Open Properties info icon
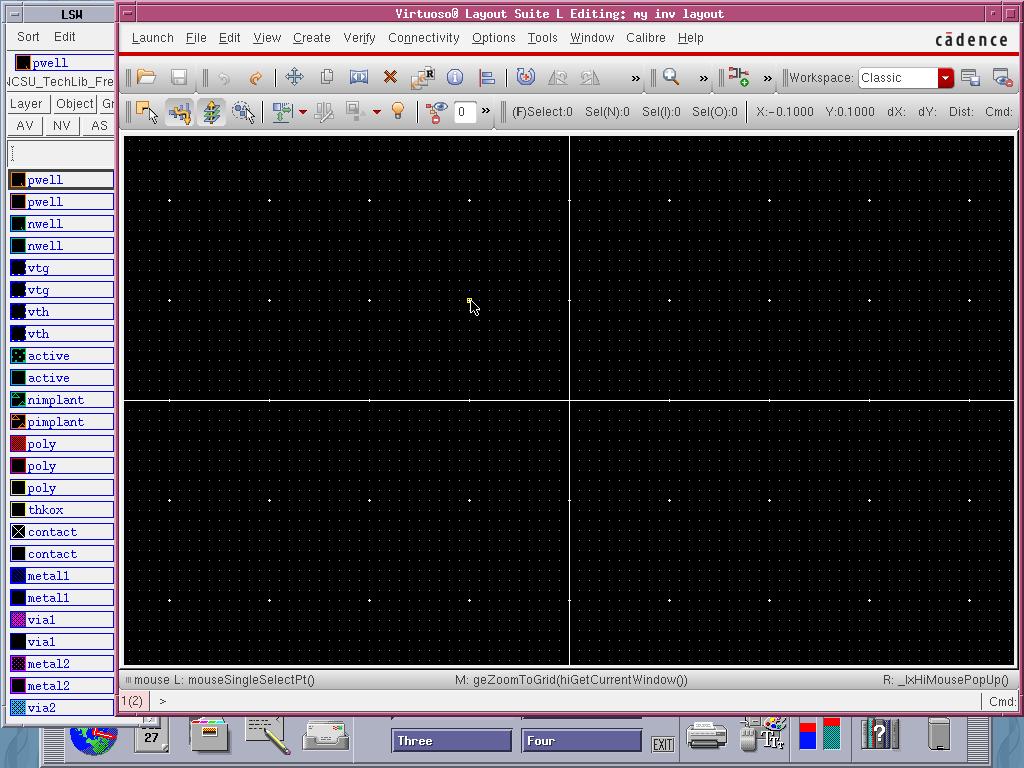Screen dimensions: 1024x768 click(x=455, y=78)
